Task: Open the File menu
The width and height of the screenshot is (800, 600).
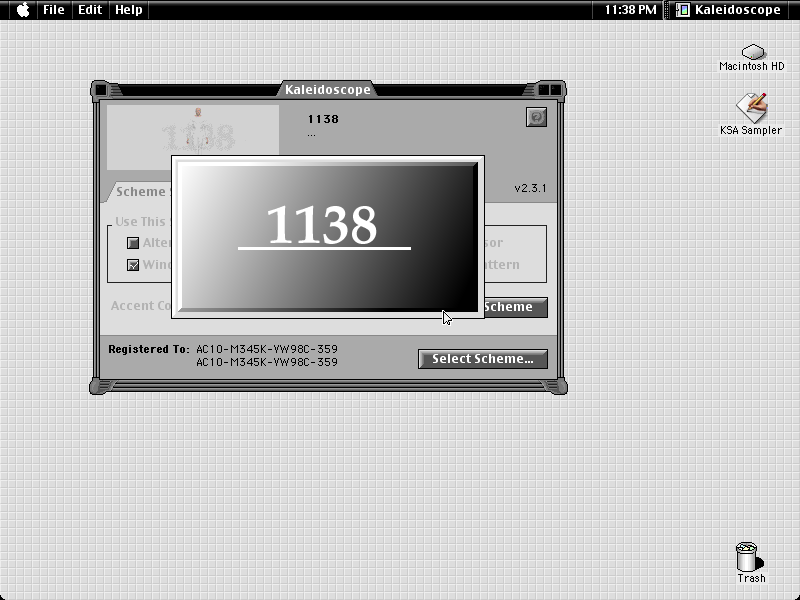Action: [54, 10]
